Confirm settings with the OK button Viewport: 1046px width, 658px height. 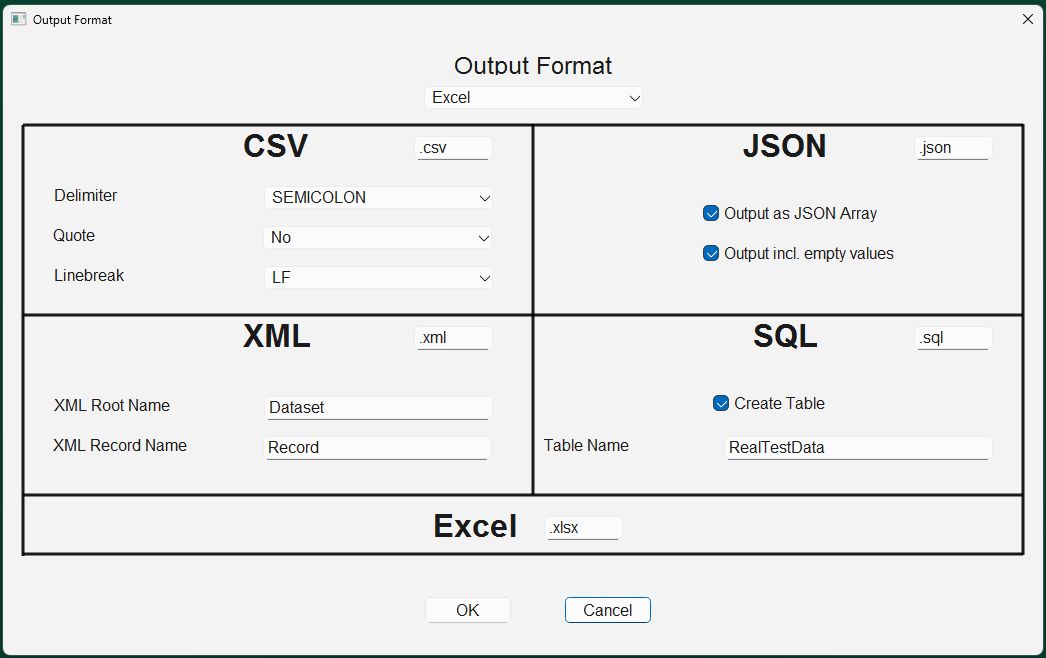[x=468, y=610]
